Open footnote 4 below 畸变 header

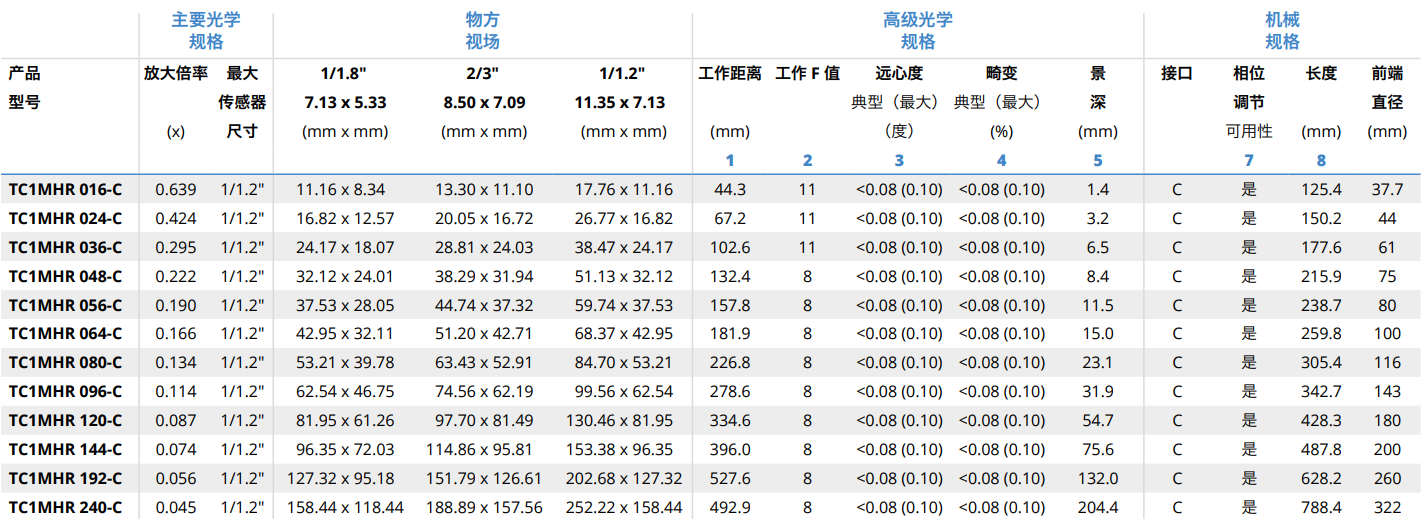1001,160
